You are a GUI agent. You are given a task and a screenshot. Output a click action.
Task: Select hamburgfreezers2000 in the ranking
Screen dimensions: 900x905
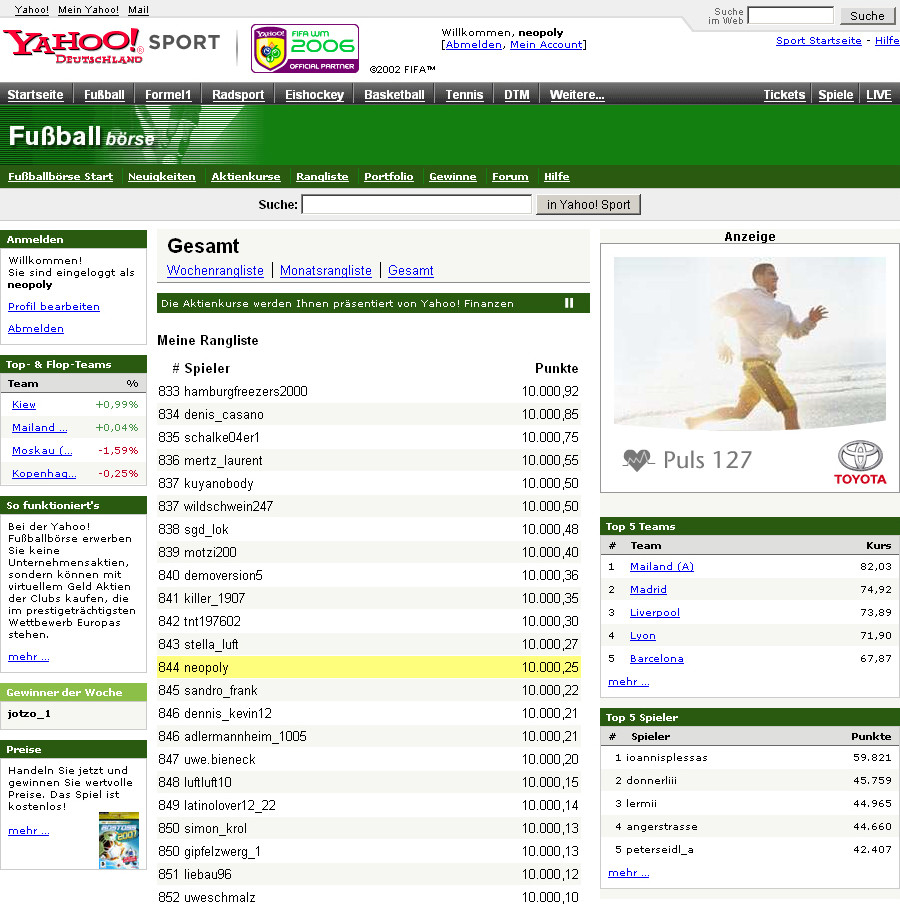pos(245,391)
